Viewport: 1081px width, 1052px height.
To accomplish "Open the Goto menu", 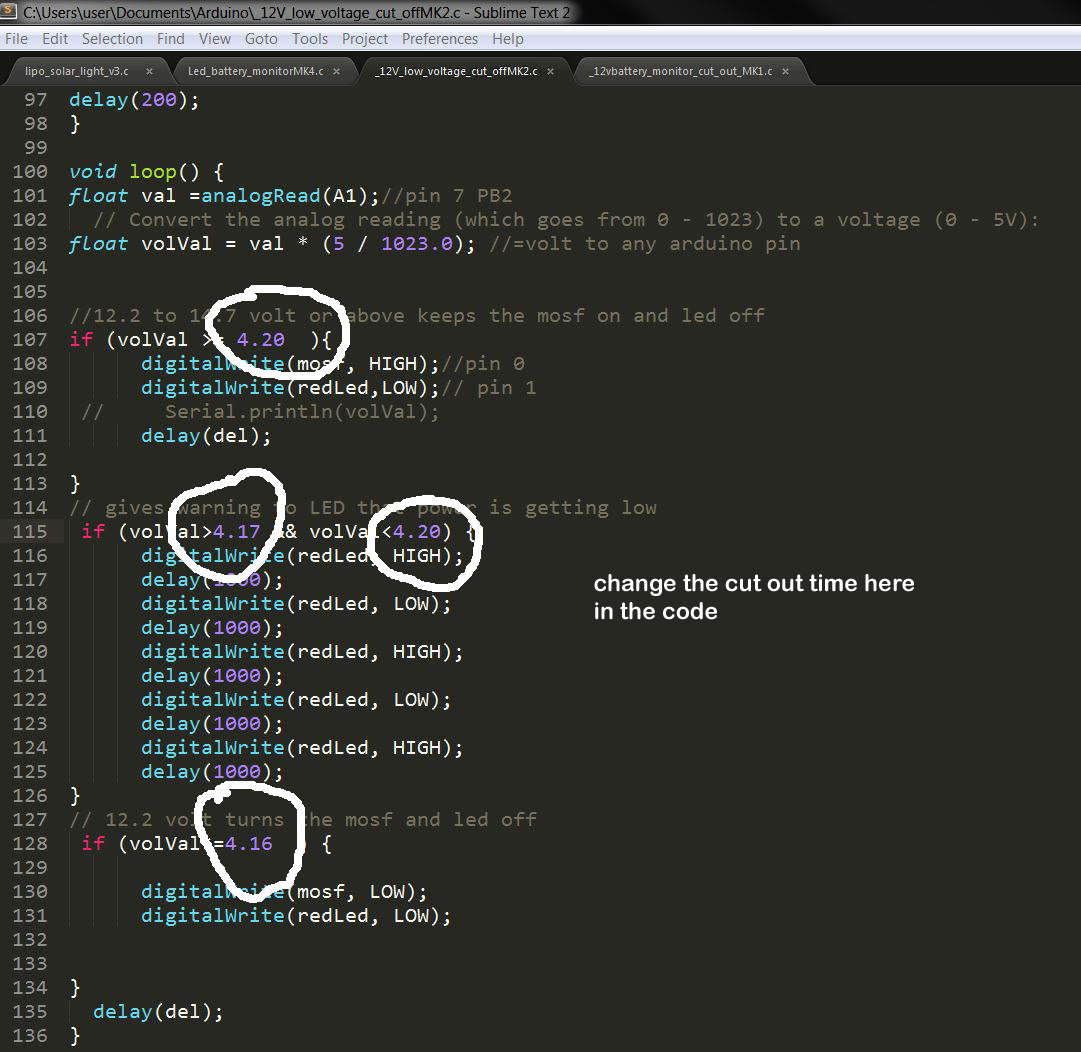I will click(x=261, y=39).
